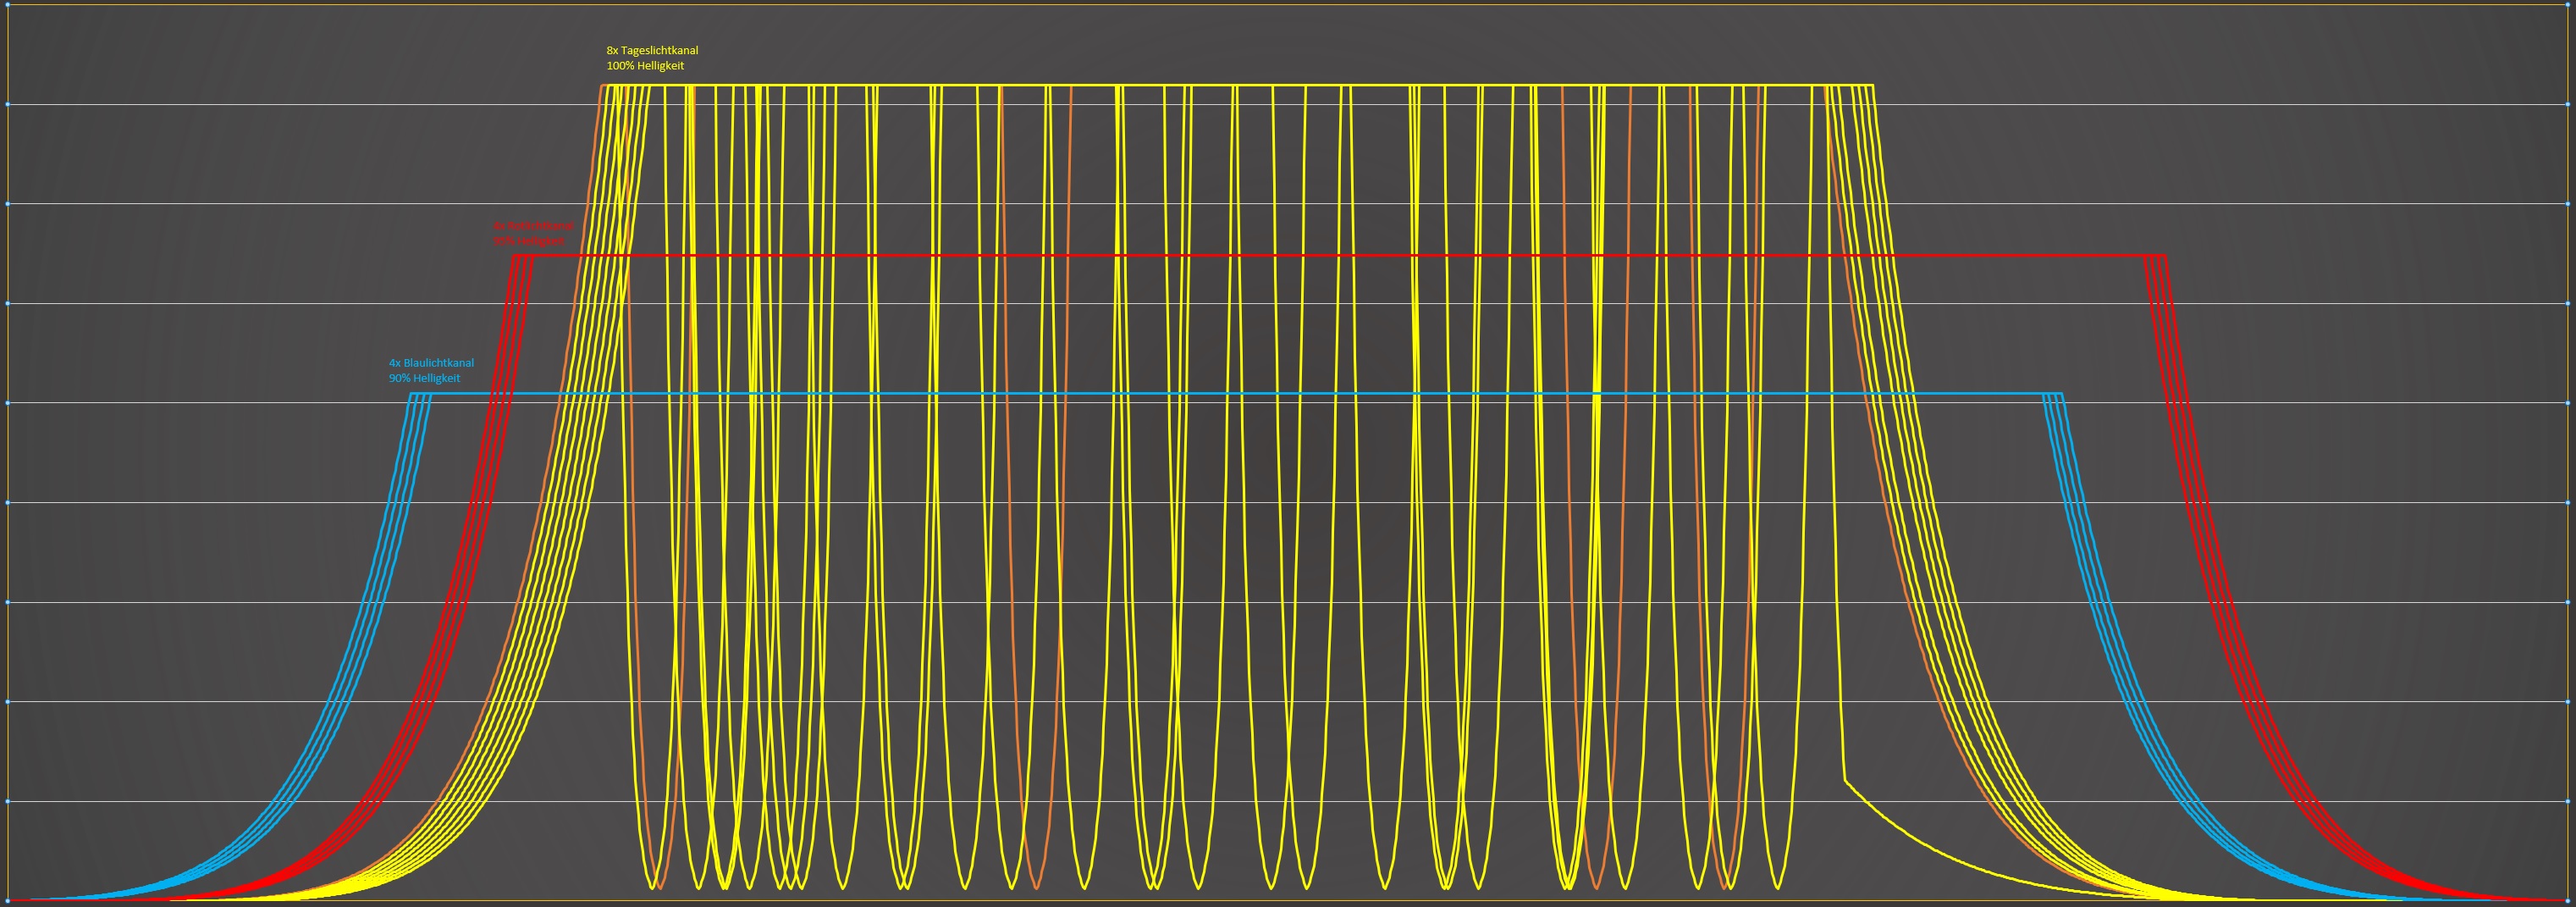
Task: Click the blue "4x Blaulichtkanal" label text
Action: (x=431, y=363)
